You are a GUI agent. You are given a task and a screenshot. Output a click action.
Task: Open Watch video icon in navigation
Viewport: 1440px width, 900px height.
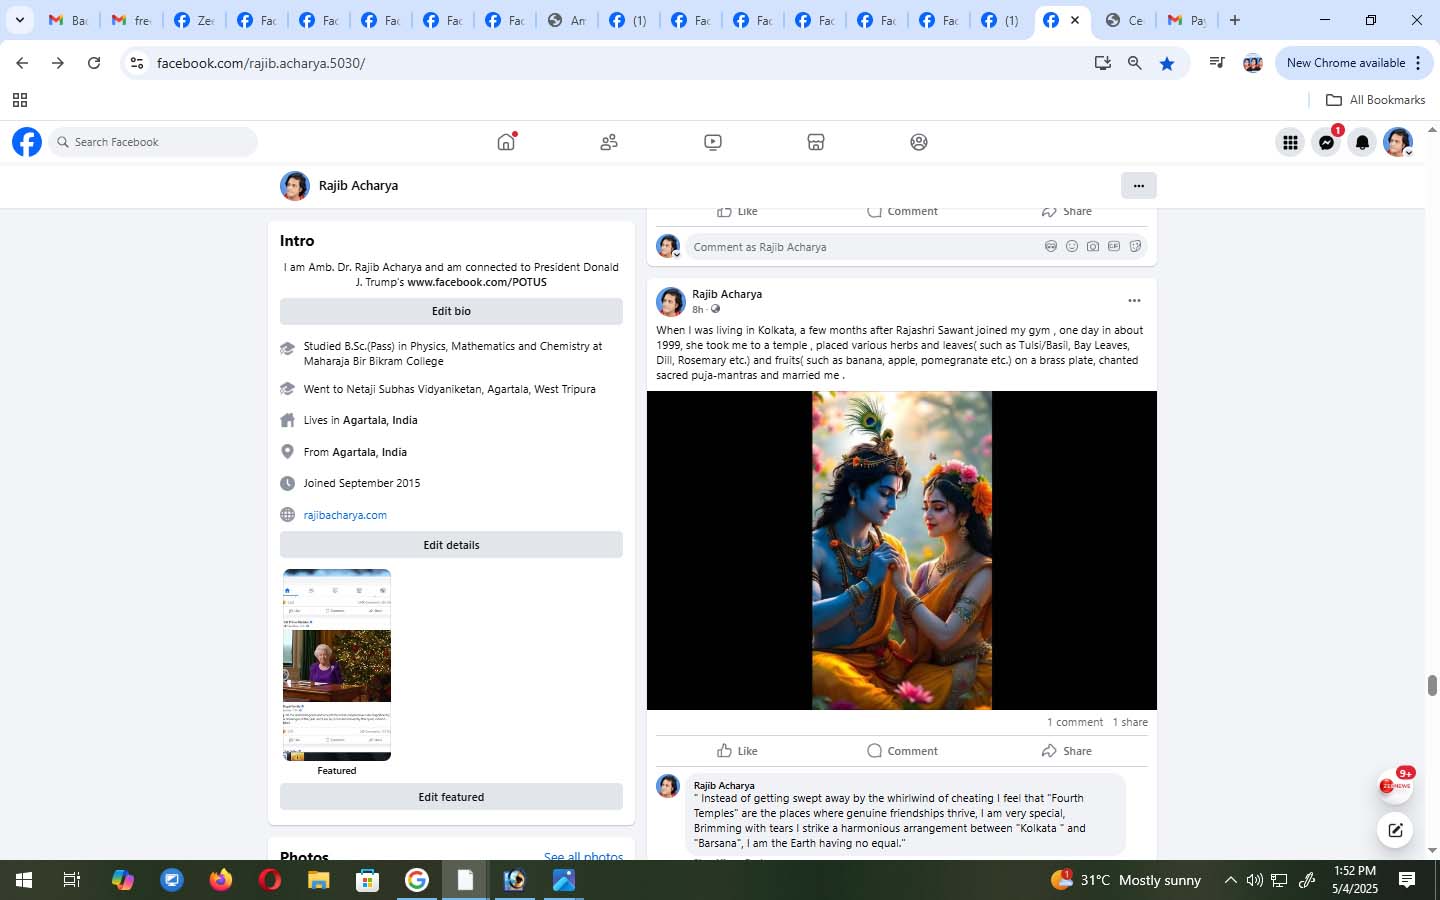coord(713,142)
